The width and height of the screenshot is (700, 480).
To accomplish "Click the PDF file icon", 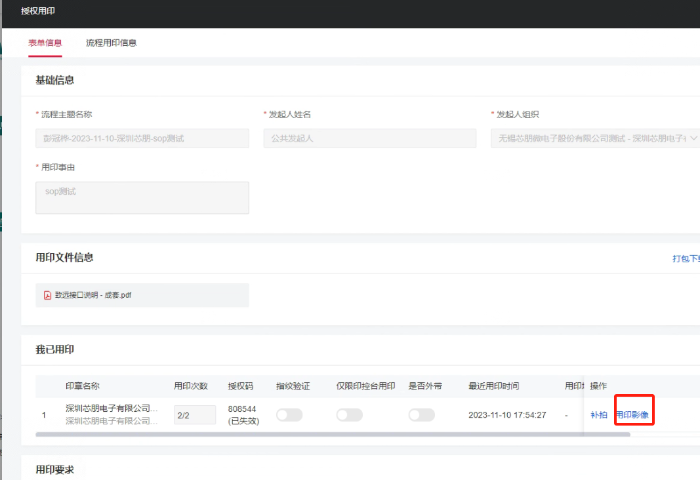I will pyautogui.click(x=47, y=295).
